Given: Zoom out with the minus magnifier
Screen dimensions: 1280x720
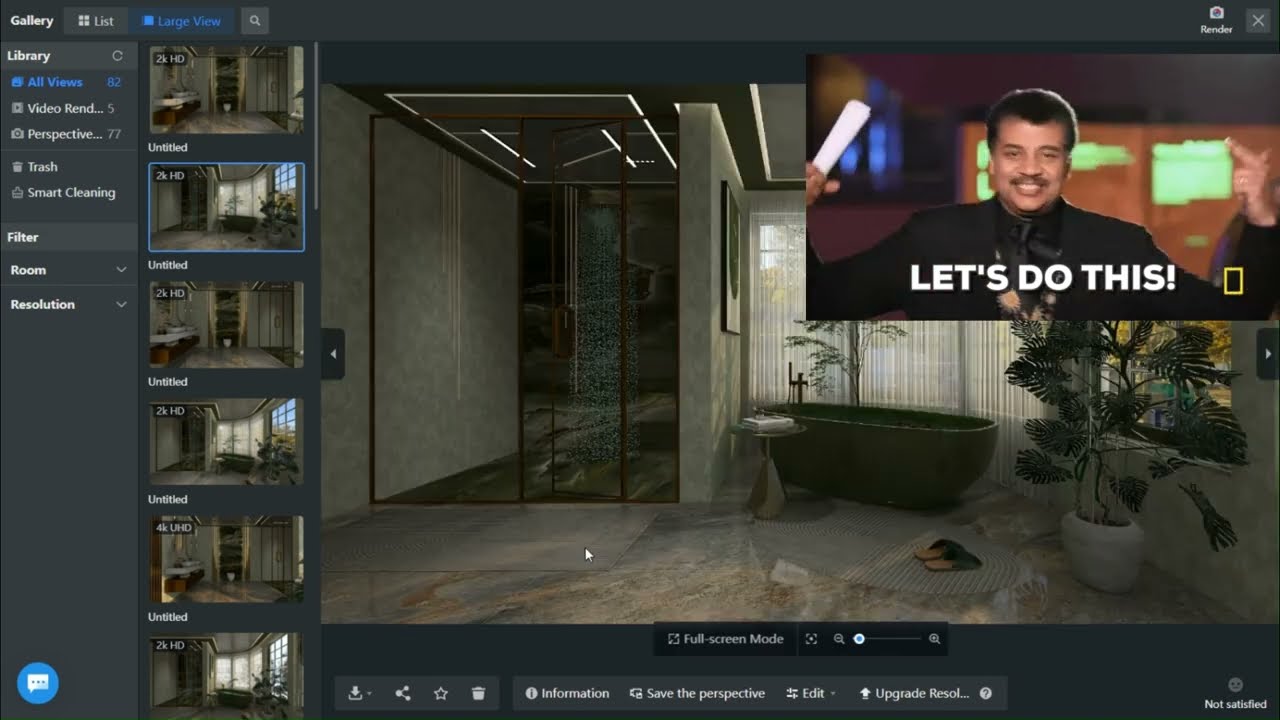Looking at the screenshot, I should point(839,639).
